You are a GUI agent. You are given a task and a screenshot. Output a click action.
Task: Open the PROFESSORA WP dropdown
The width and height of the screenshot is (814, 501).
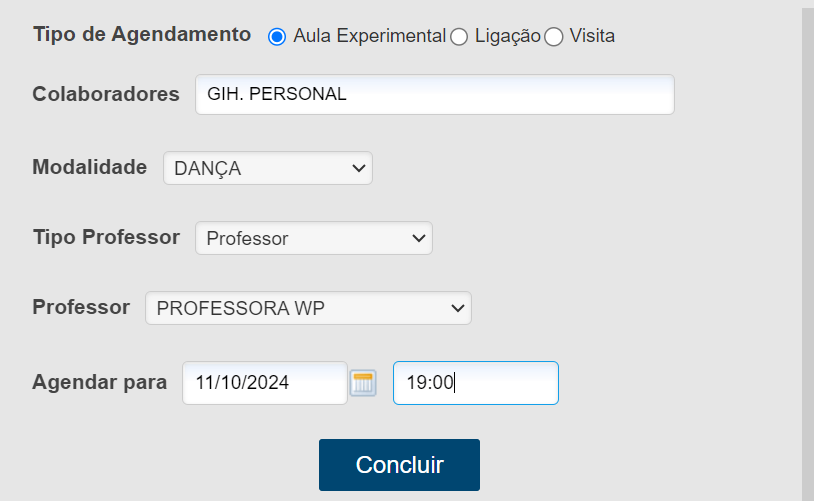(x=308, y=308)
